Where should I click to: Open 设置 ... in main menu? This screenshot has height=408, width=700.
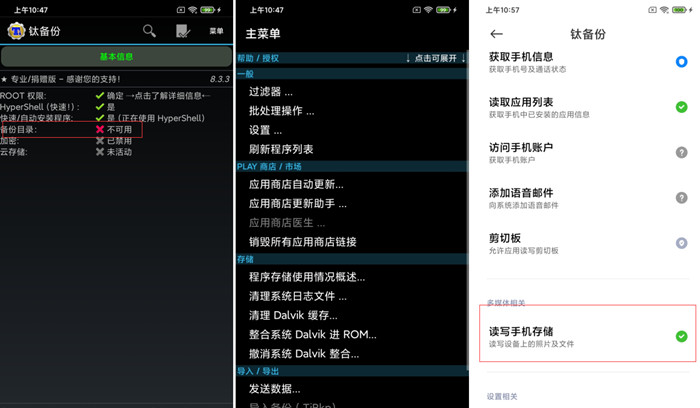pos(352,130)
